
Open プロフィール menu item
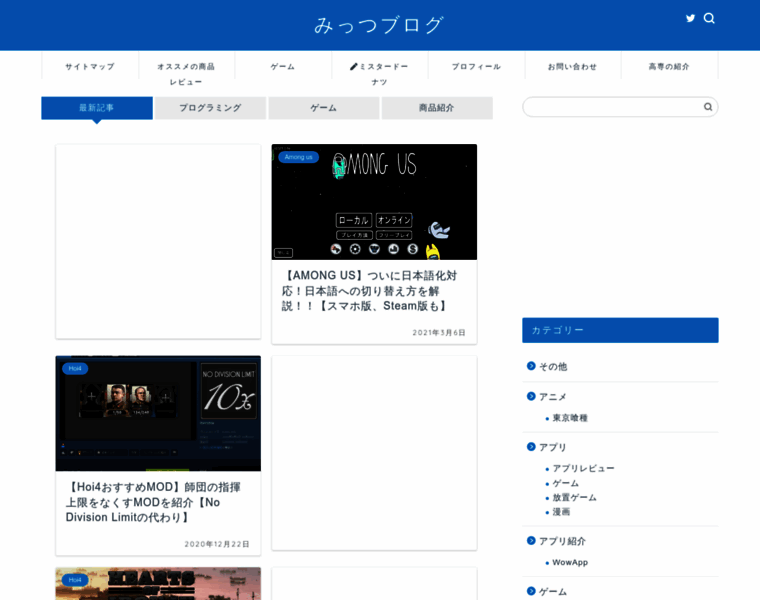click(476, 66)
